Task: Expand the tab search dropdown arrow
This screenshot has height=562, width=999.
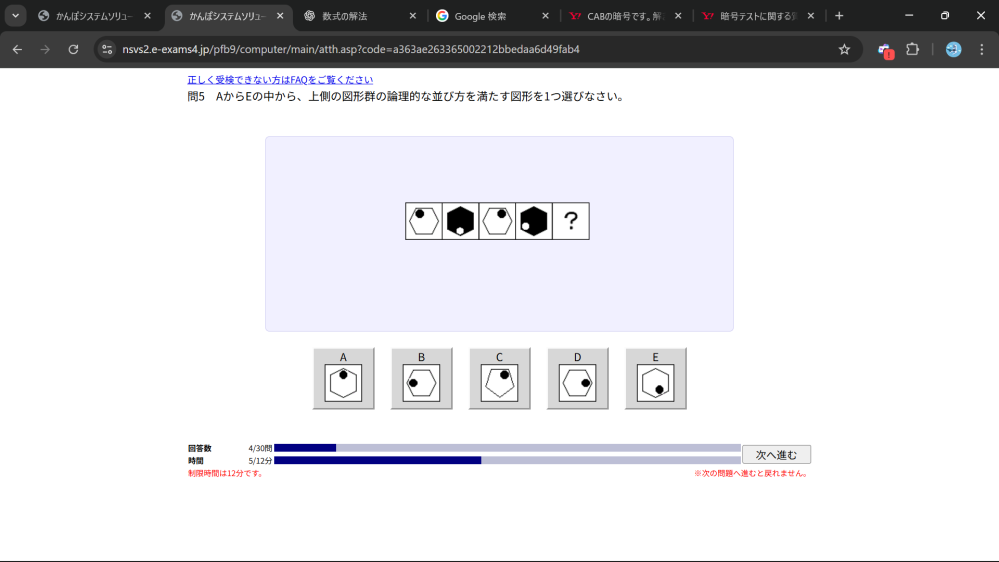Action: 15,16
